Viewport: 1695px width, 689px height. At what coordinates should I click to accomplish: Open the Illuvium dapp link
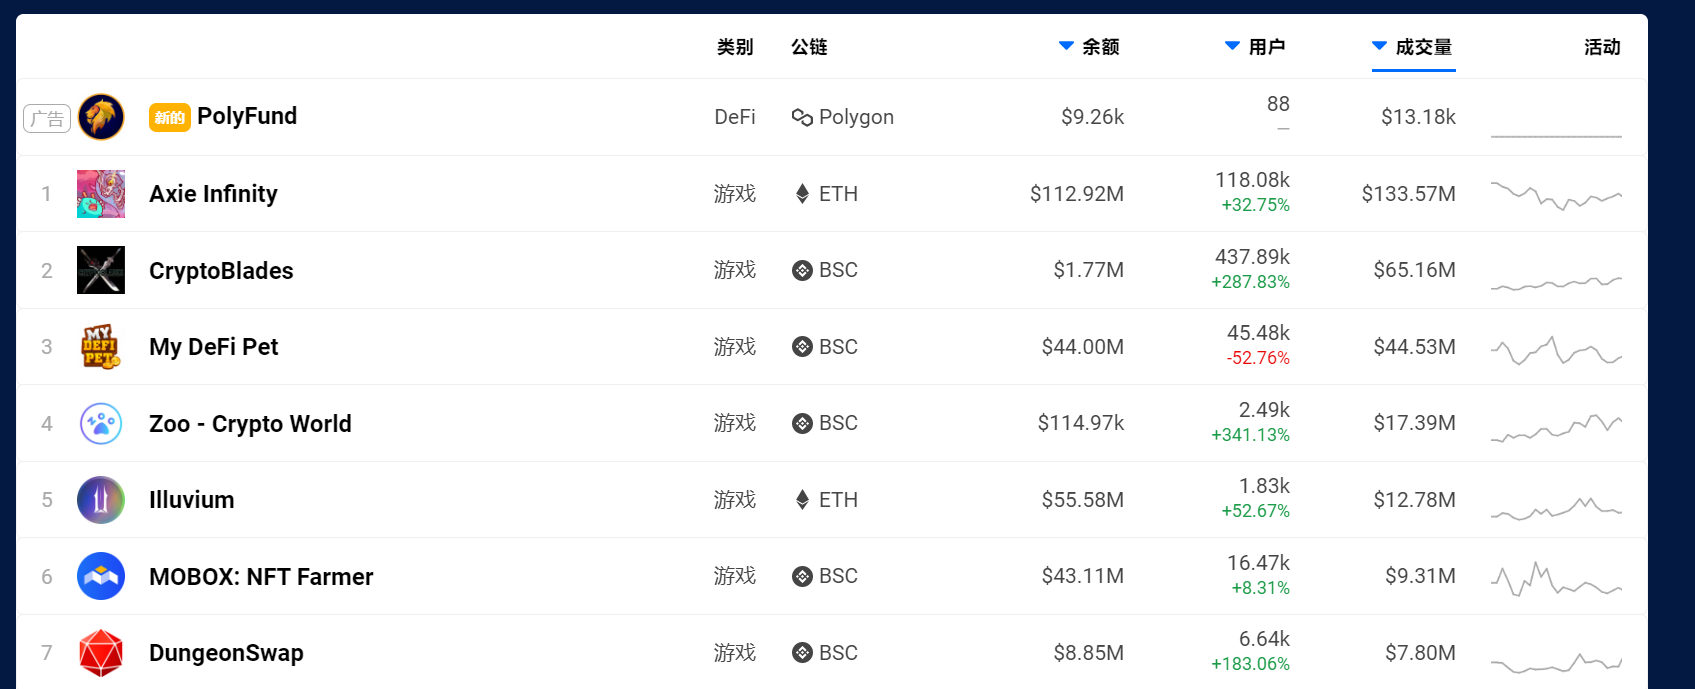(191, 500)
